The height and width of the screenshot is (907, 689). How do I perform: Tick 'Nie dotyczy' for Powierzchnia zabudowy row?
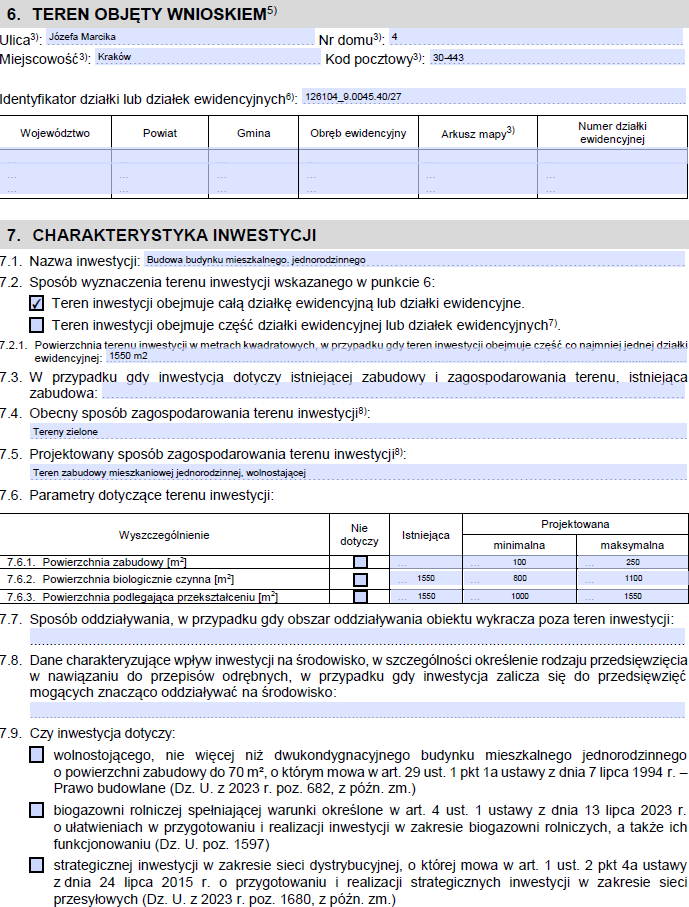[x=360, y=563]
